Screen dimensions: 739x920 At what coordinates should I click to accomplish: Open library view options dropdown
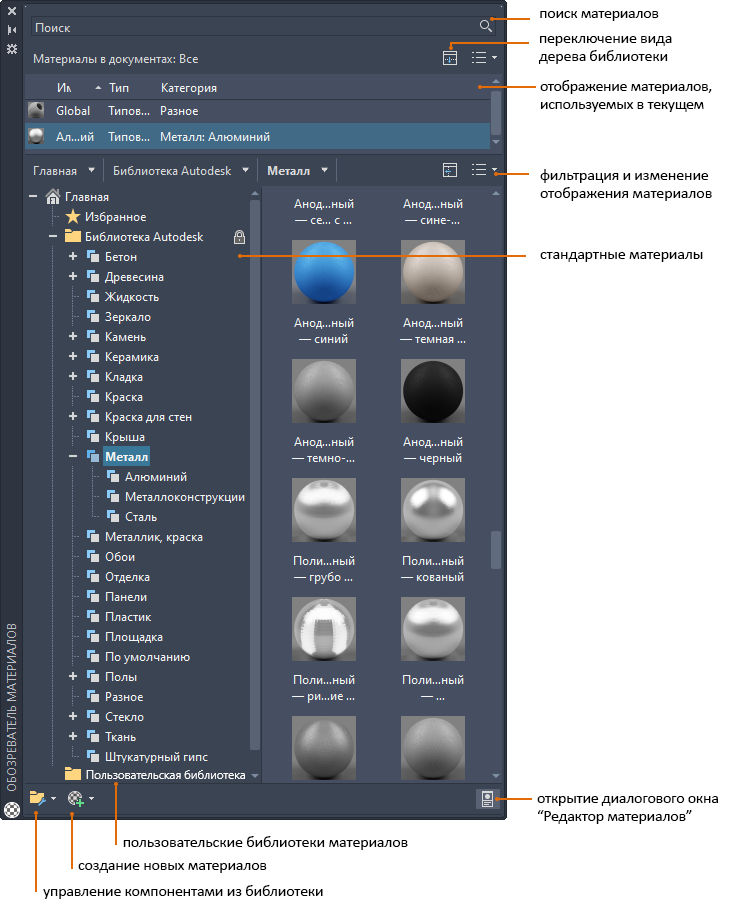coord(484,170)
